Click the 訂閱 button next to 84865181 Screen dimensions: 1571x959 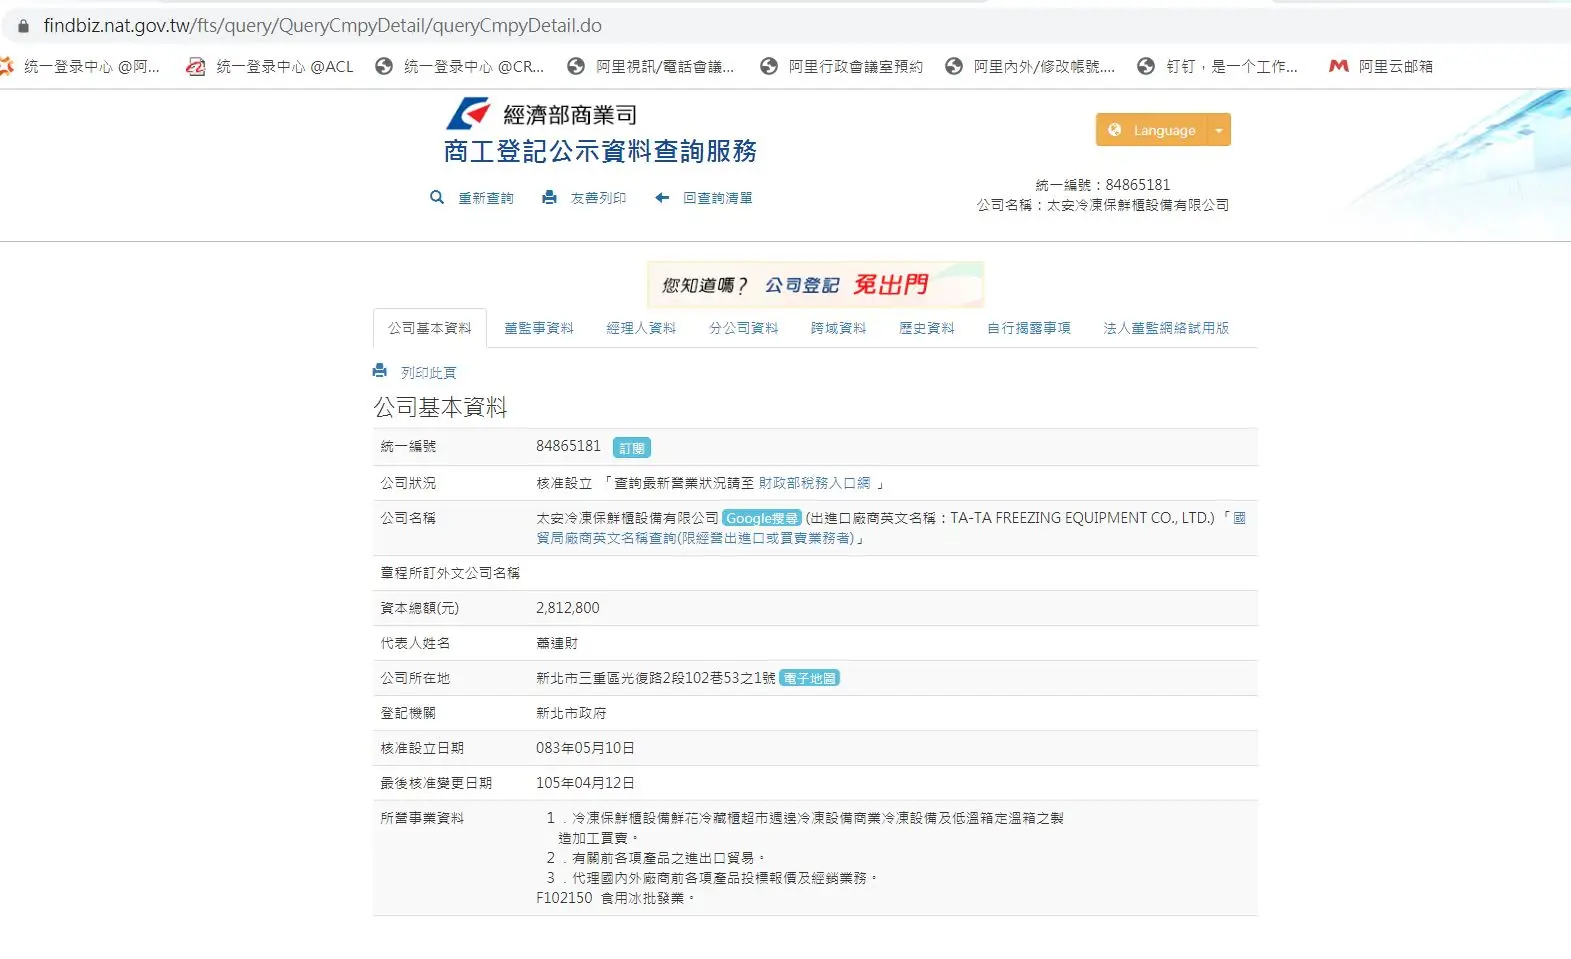[x=632, y=448]
